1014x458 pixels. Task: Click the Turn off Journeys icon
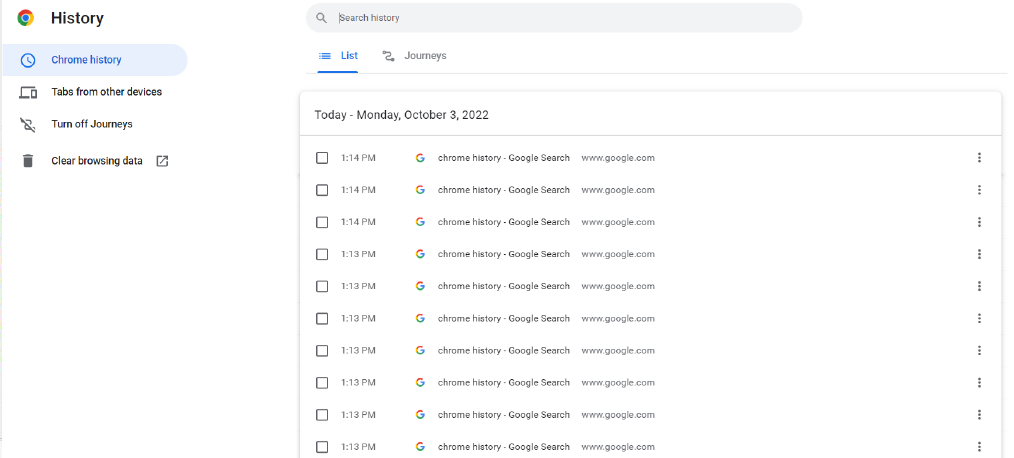pos(28,124)
